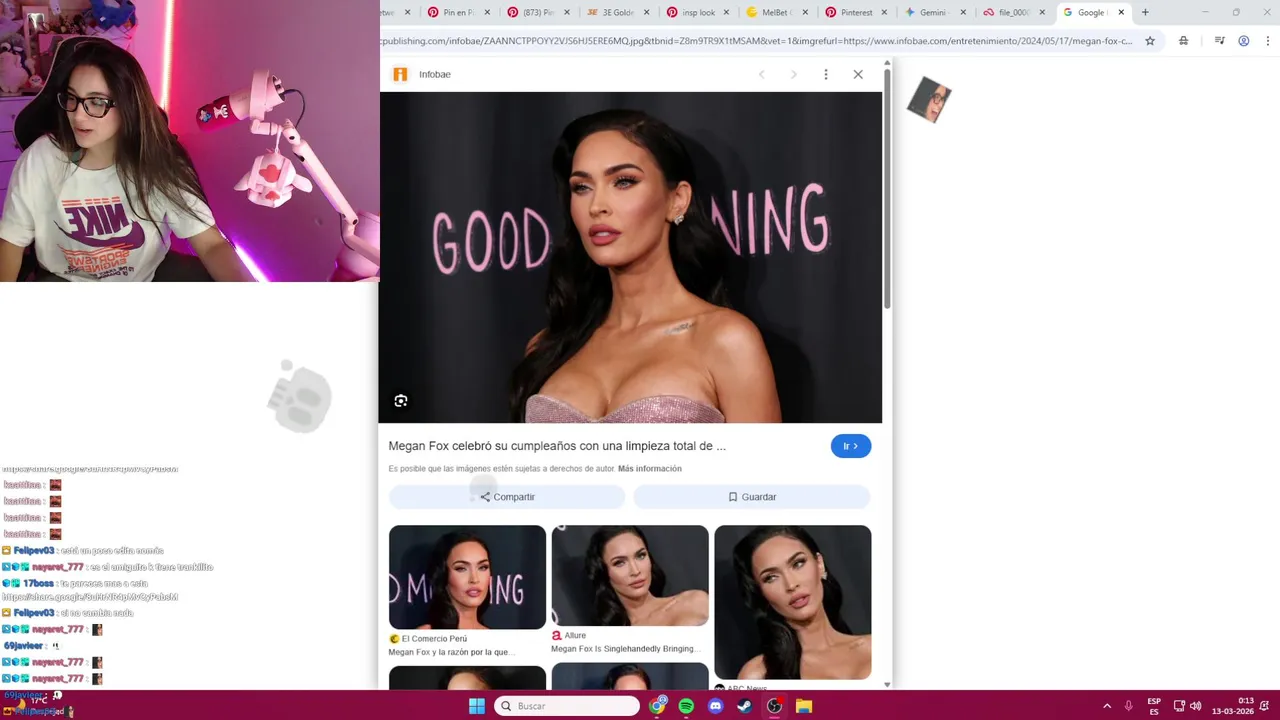The height and width of the screenshot is (720, 1280).
Task: Switch to the '3E Golde' tab
Action: [619, 12]
